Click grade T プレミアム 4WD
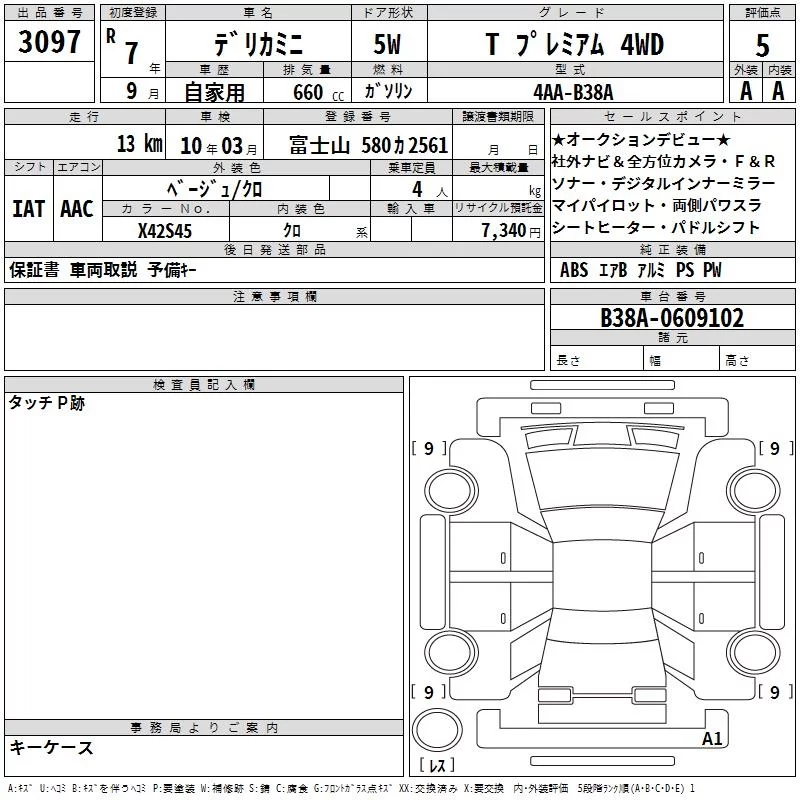The image size is (800, 800). tap(574, 44)
